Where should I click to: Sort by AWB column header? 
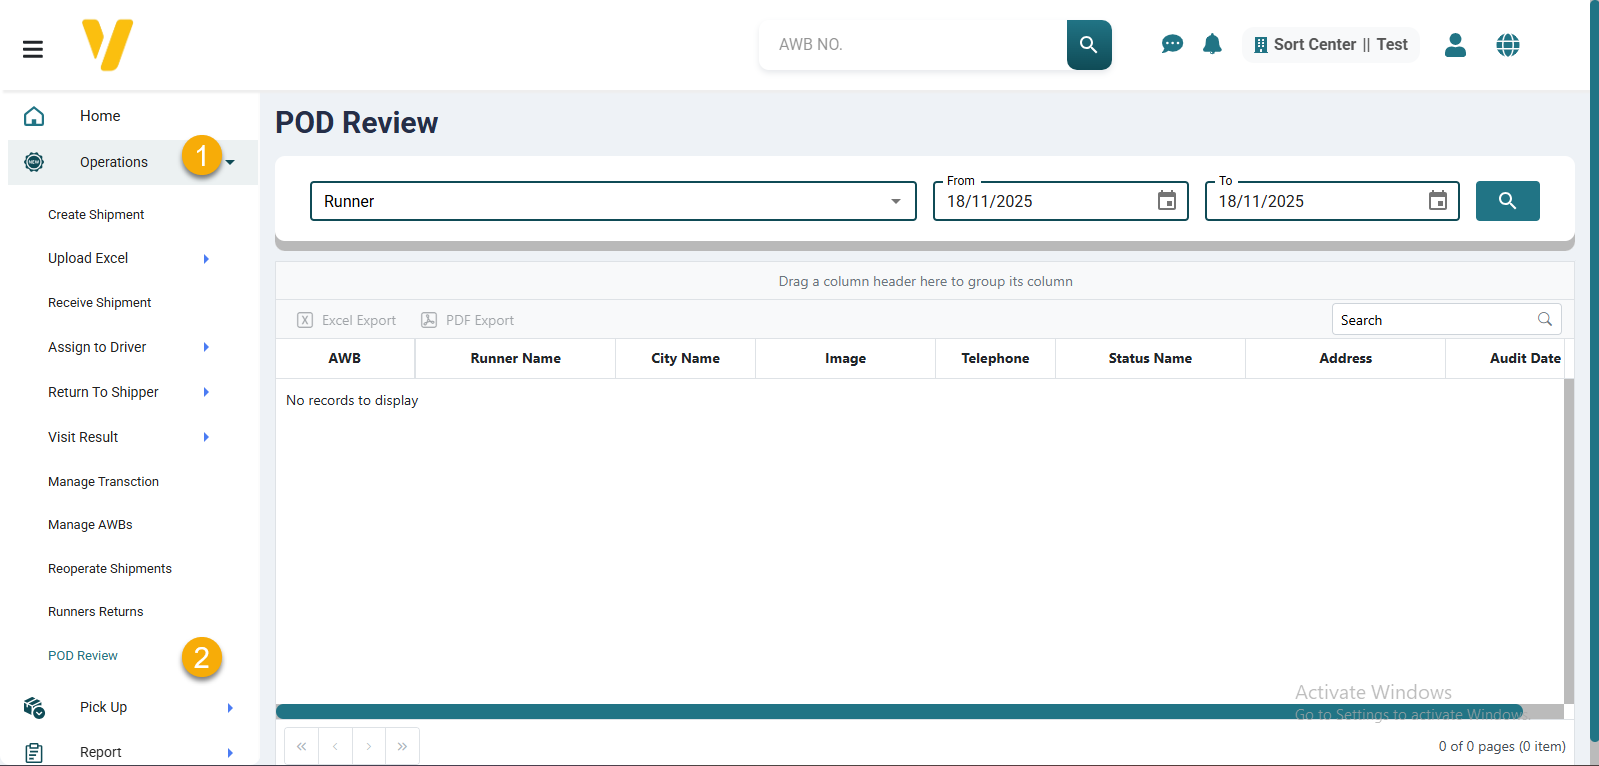click(345, 358)
